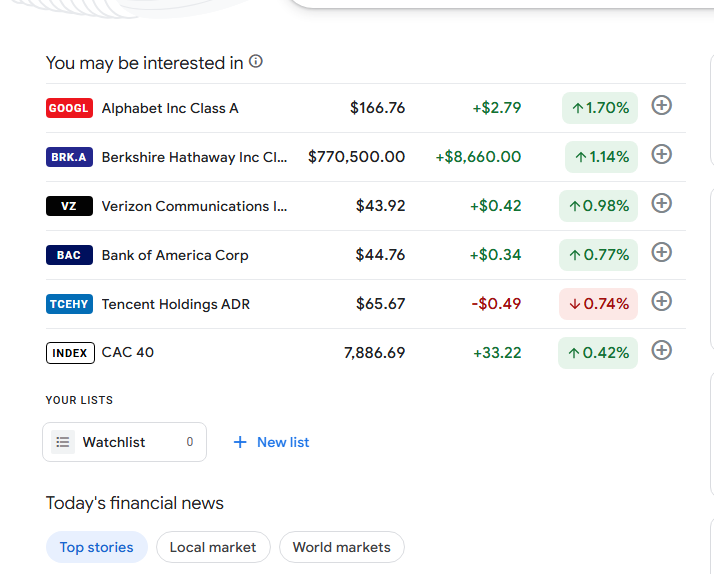Add Verizon Communications to watchlist

(661, 203)
